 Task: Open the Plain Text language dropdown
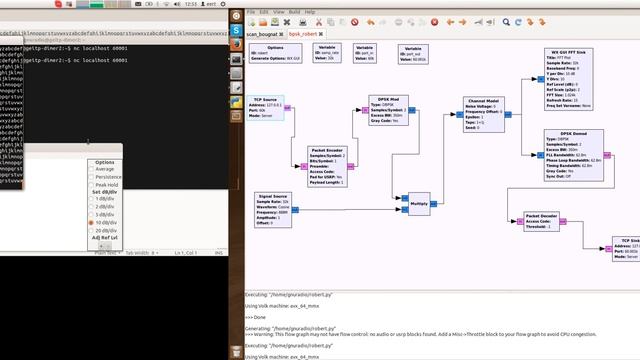coord(107,253)
